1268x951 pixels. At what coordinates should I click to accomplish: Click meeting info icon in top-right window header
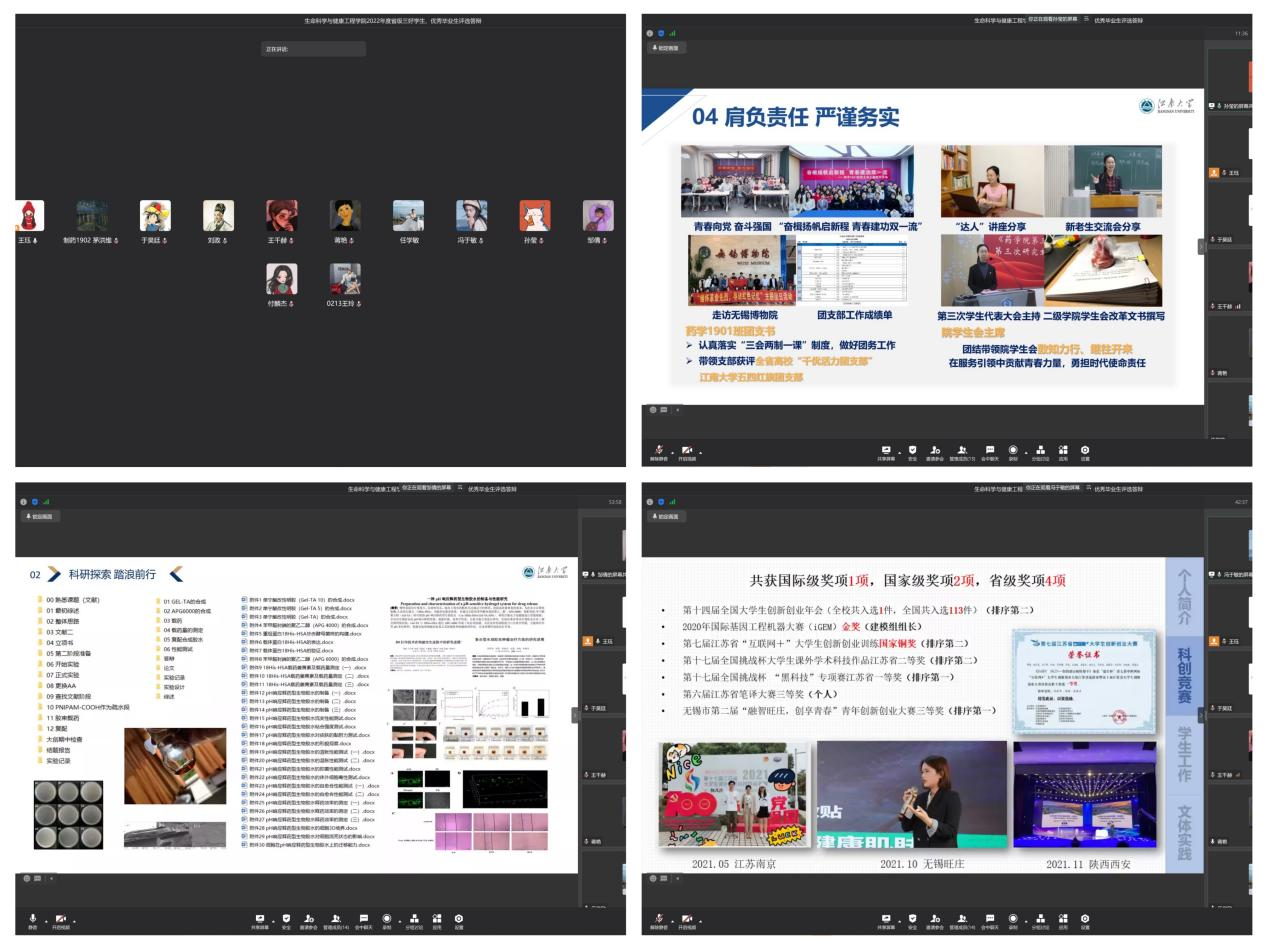click(x=650, y=33)
